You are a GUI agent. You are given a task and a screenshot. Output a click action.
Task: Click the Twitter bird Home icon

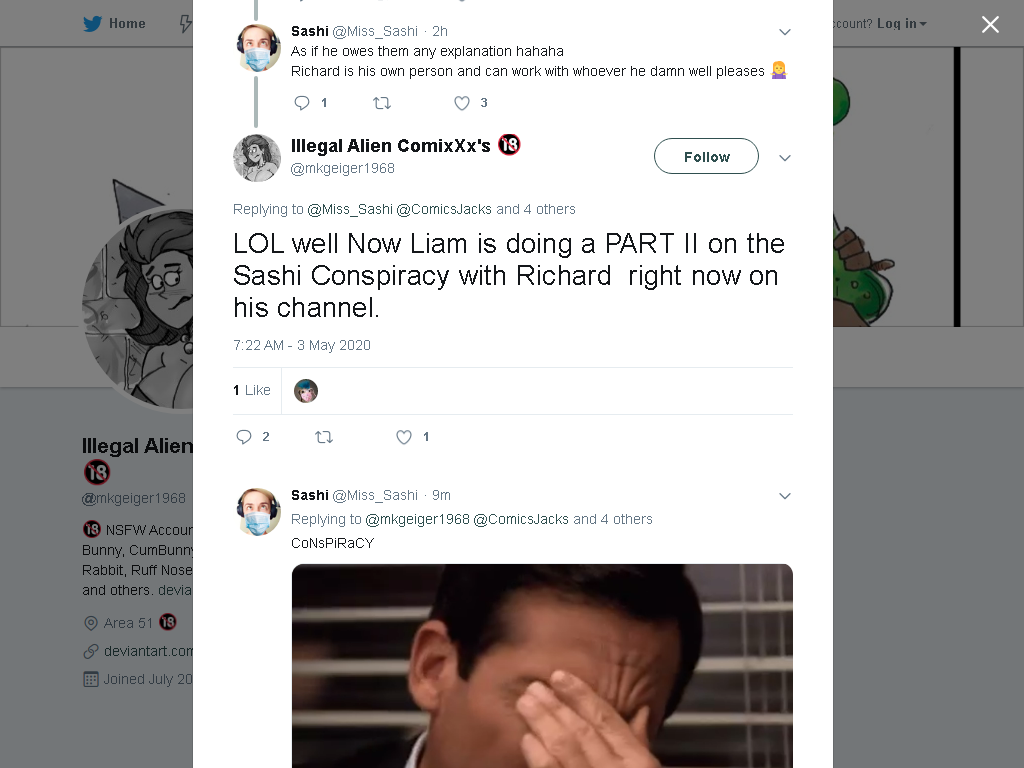click(92, 24)
